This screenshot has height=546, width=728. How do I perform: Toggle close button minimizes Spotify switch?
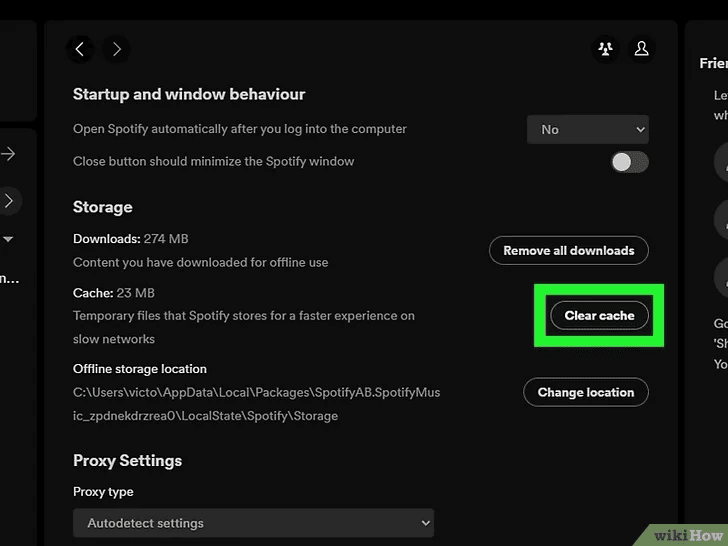(629, 162)
